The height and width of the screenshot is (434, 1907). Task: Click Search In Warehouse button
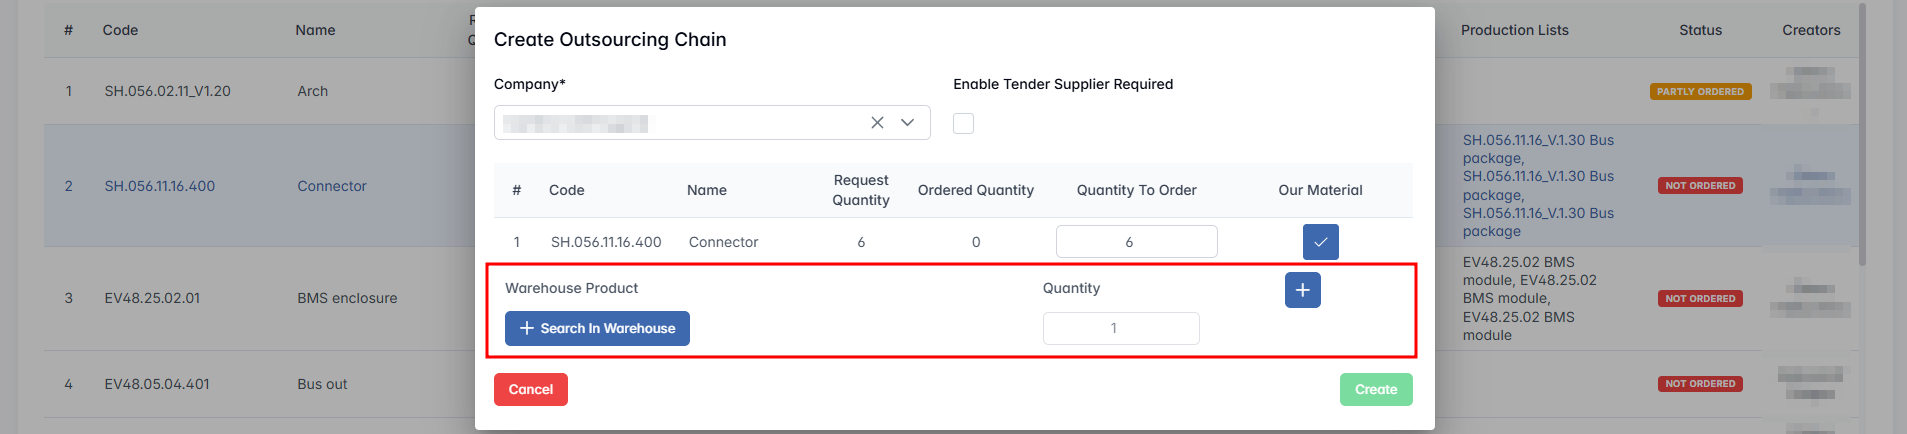(597, 328)
